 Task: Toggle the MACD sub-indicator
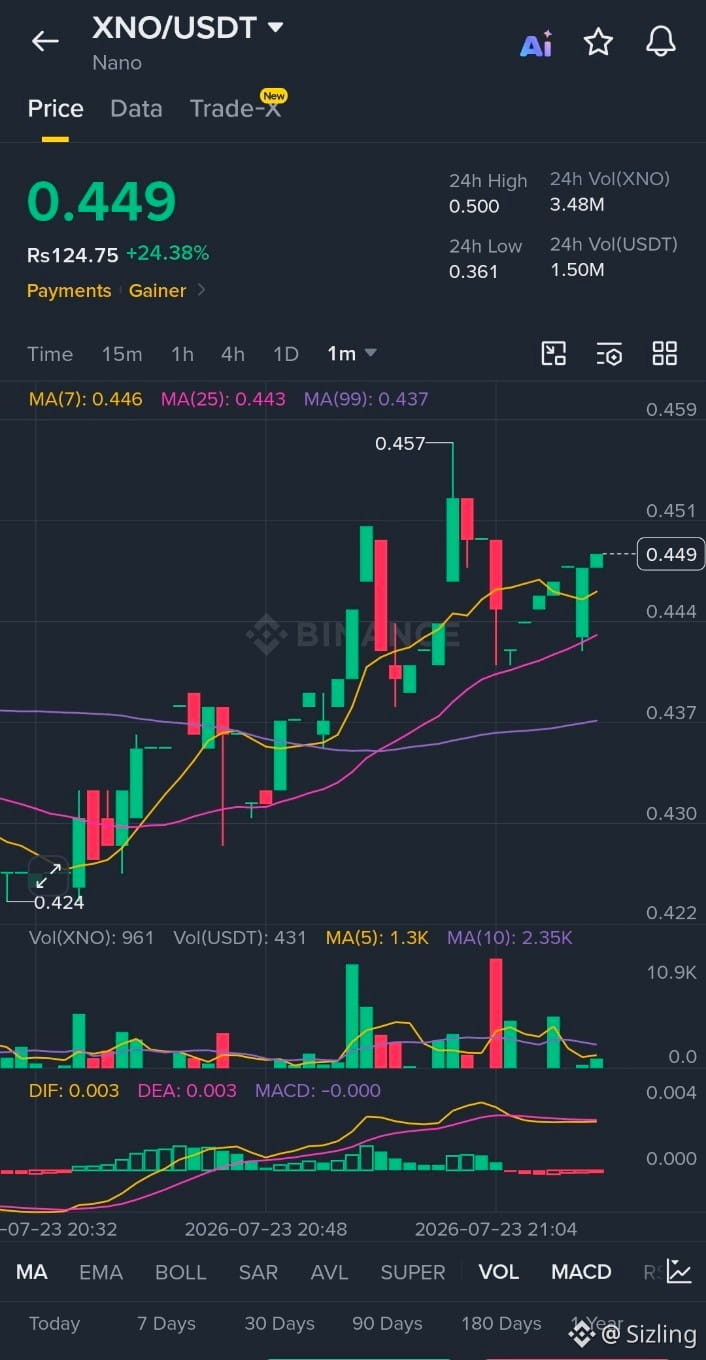(581, 1272)
